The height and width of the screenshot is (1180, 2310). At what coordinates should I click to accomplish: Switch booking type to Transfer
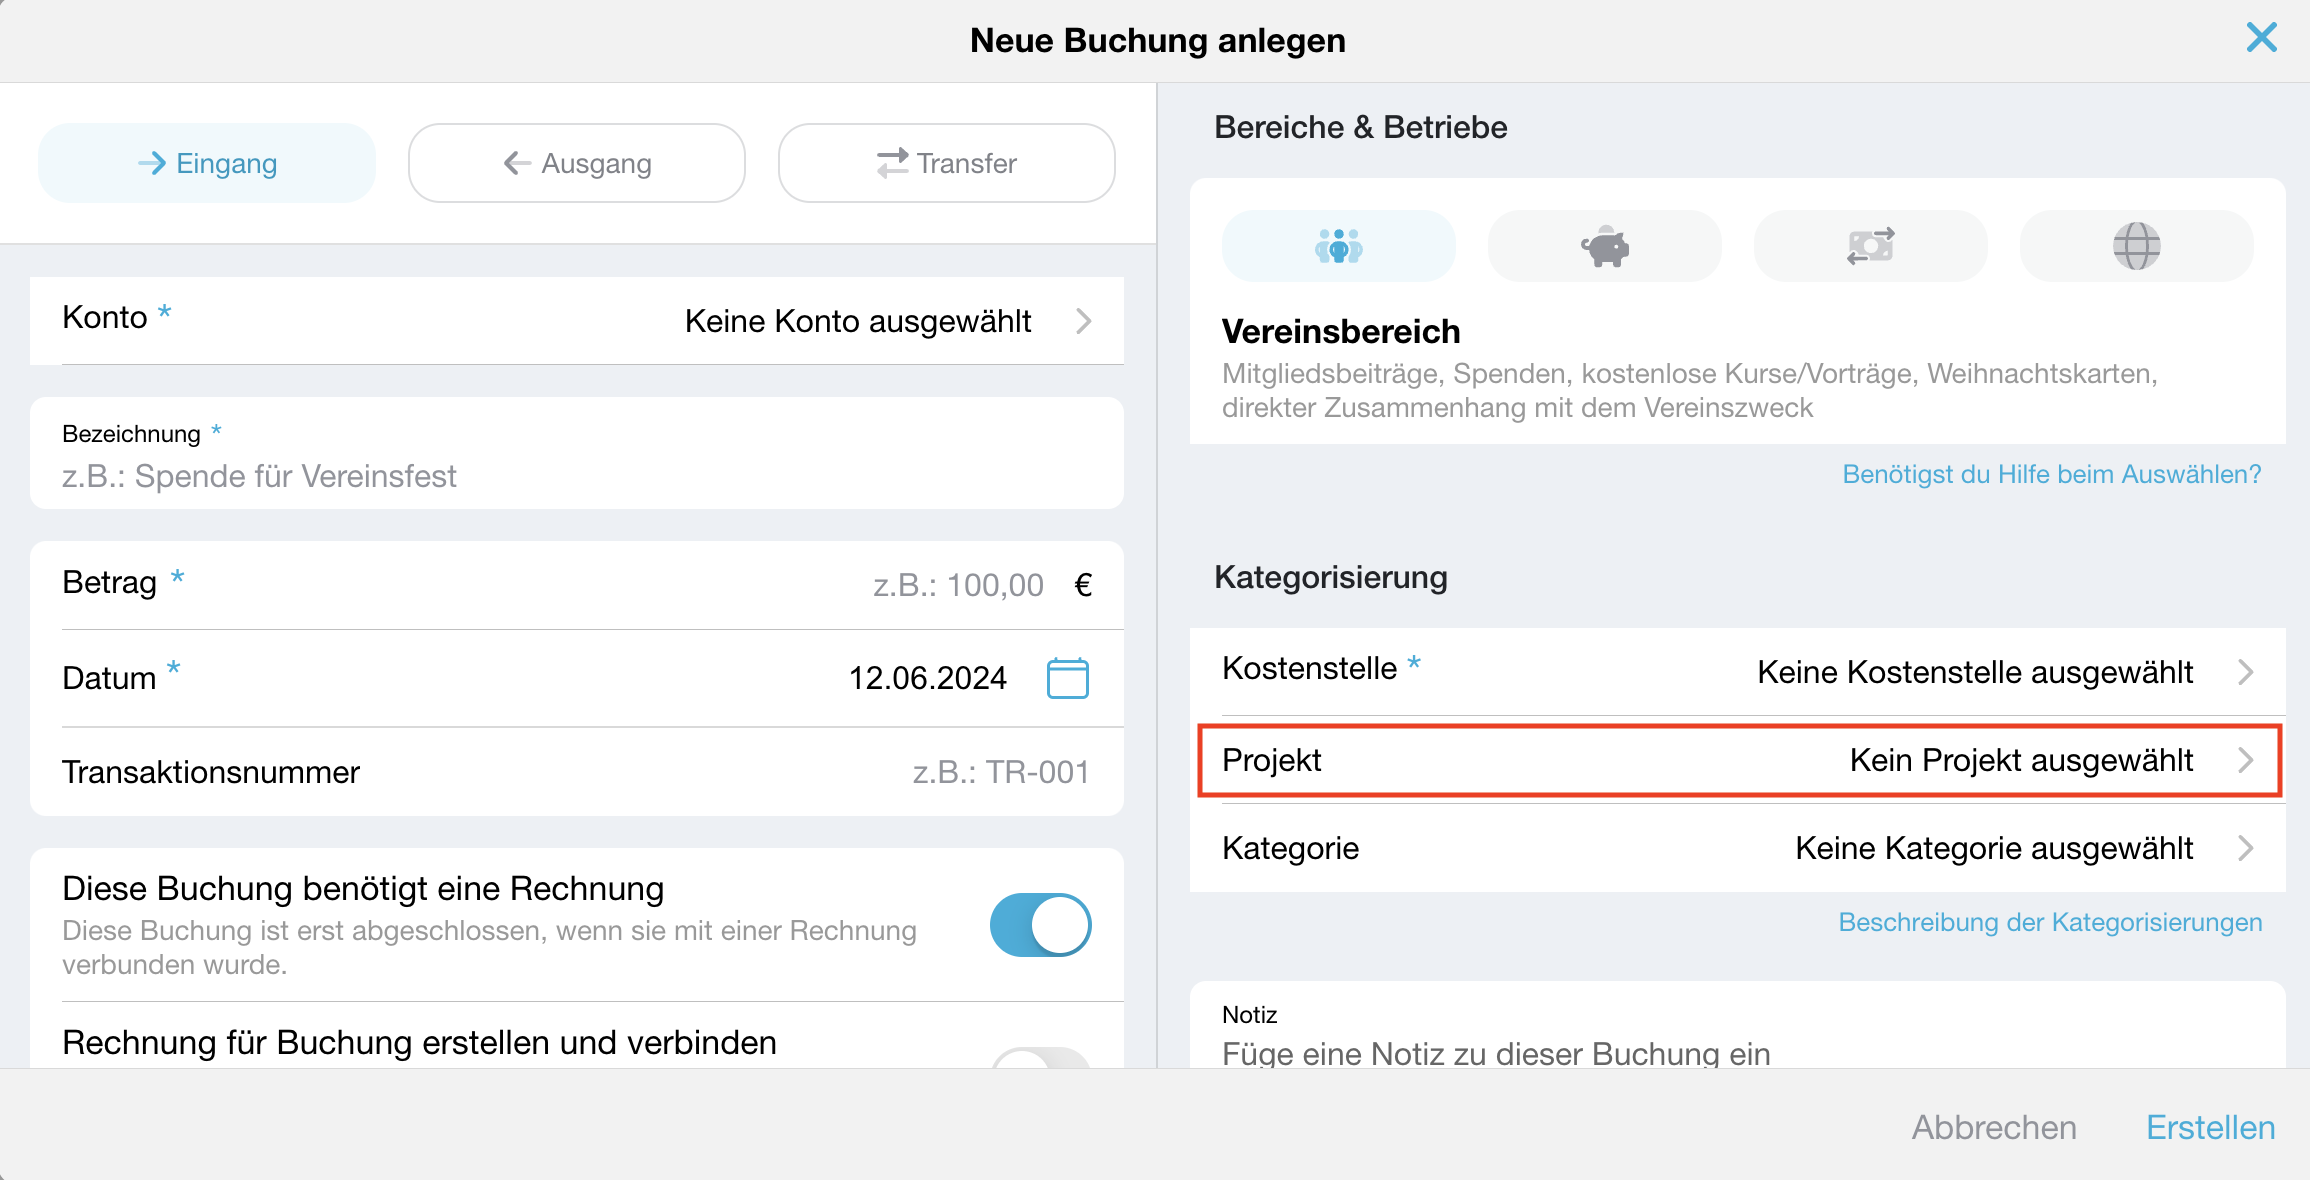coord(947,163)
